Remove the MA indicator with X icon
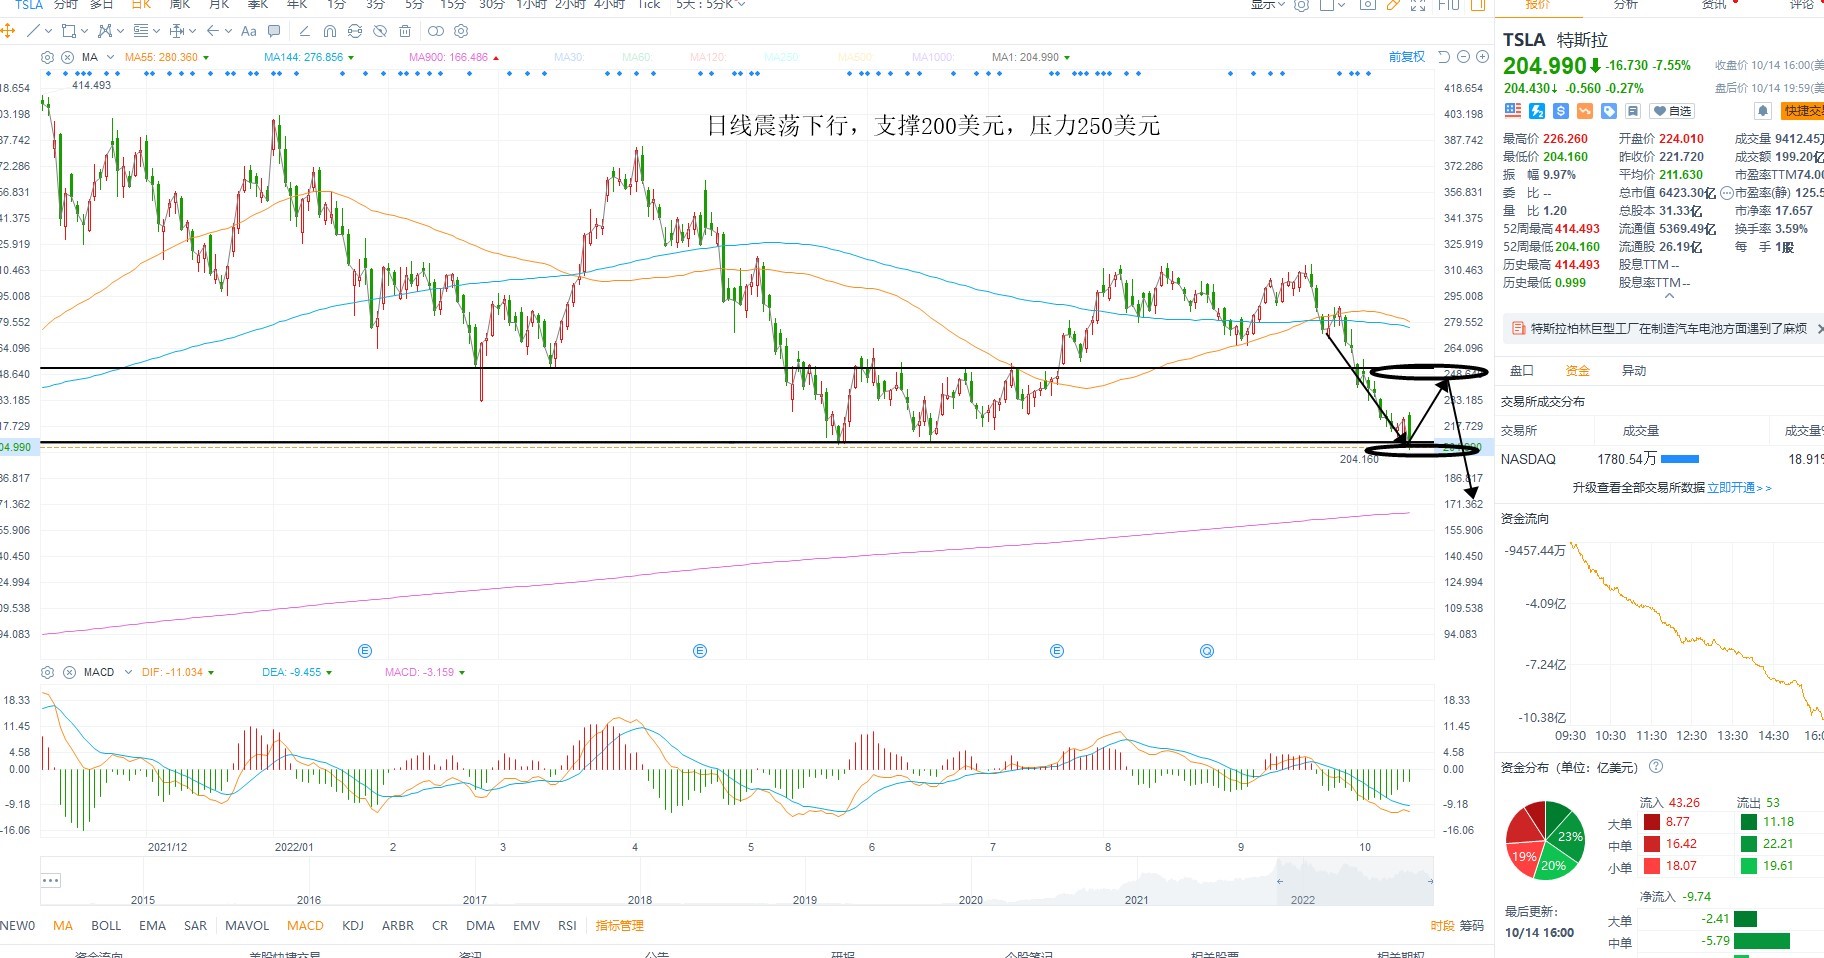Viewport: 1824px width, 958px height. pyautogui.click(x=67, y=57)
